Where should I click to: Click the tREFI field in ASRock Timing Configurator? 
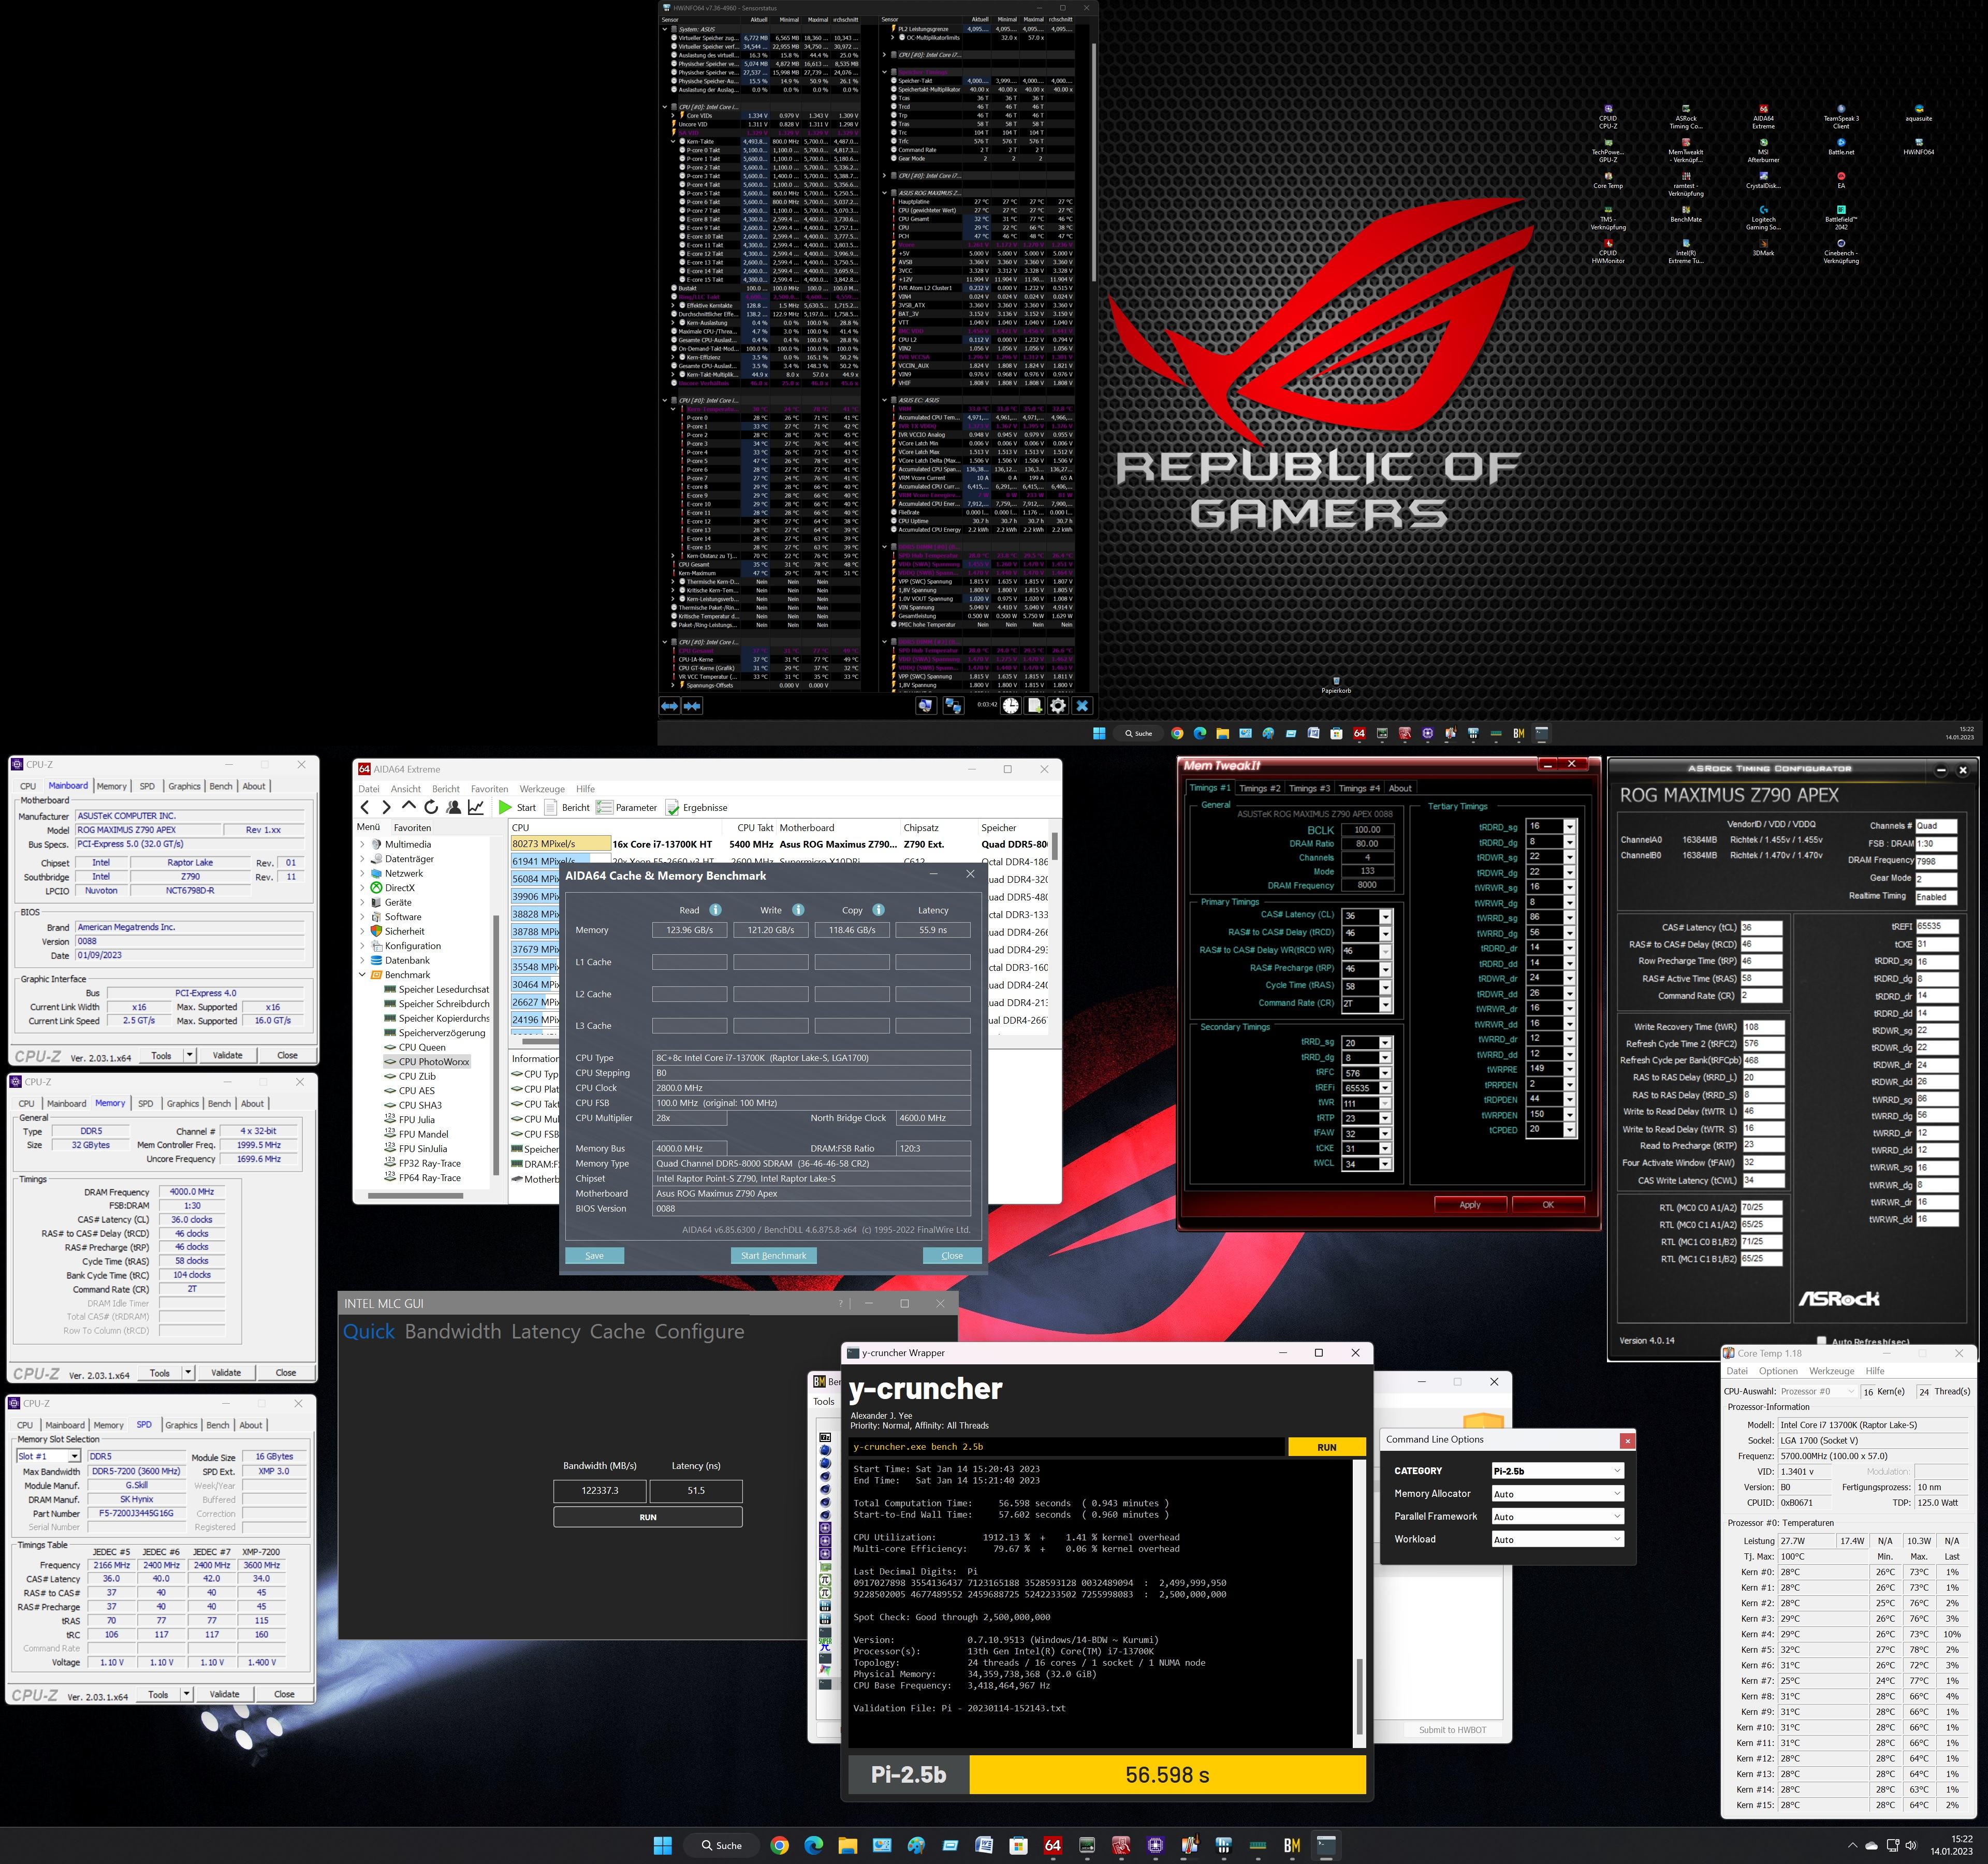tap(1937, 926)
